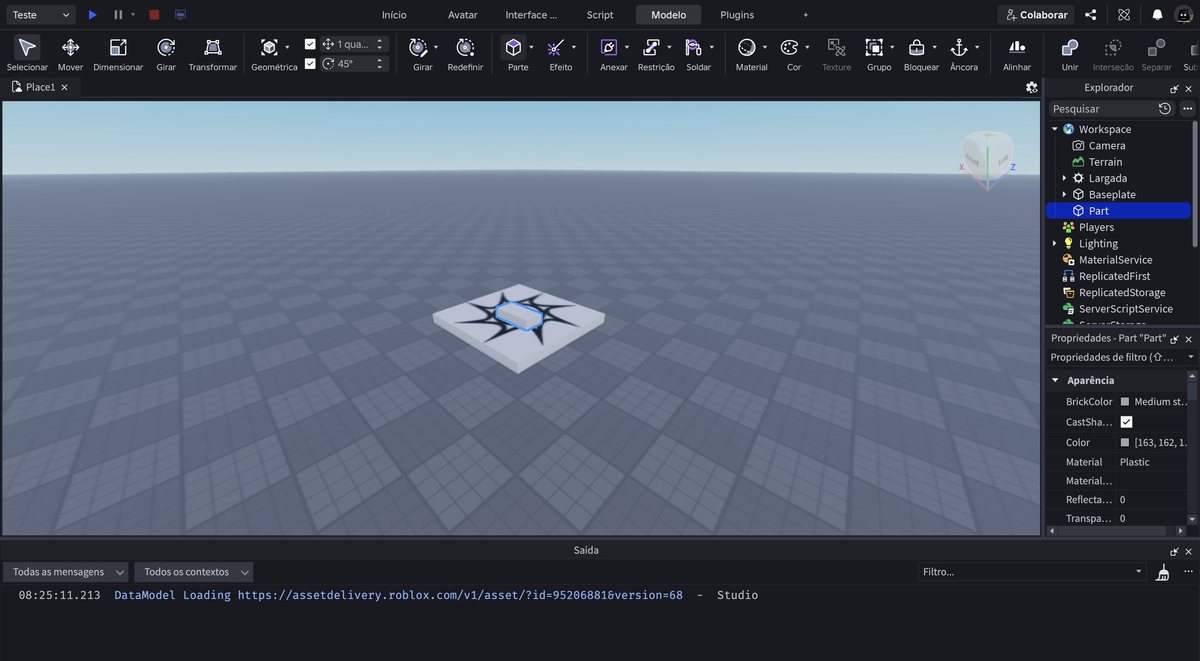This screenshot has height=661, width=1200.
Task: Pause the running test
Action: (118, 15)
